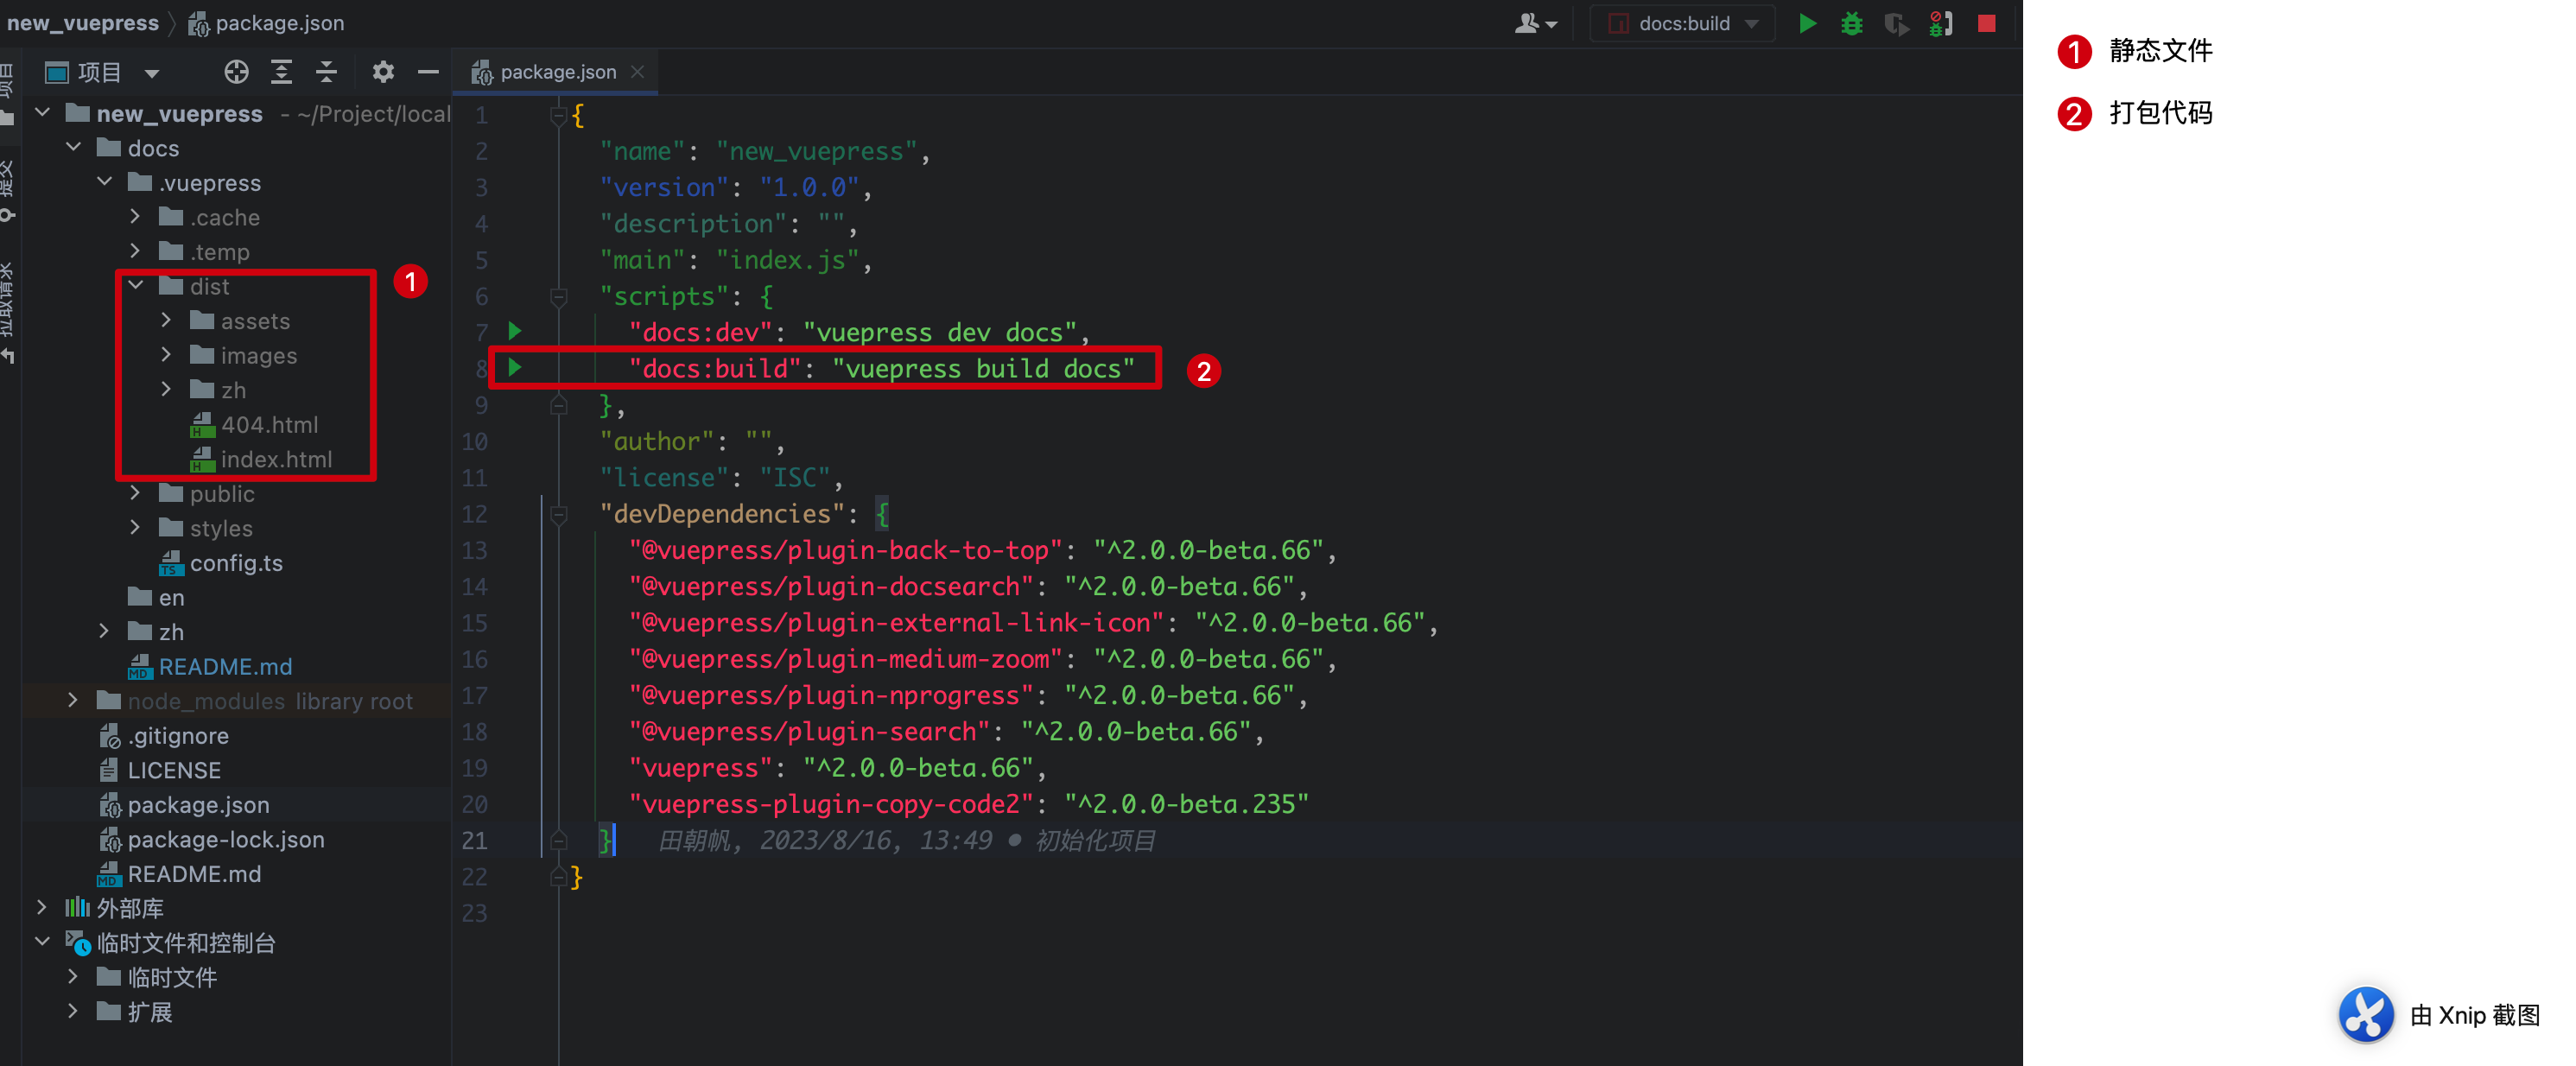
Task: Click the attach debugger icon beside stop
Action: [x=1941, y=23]
